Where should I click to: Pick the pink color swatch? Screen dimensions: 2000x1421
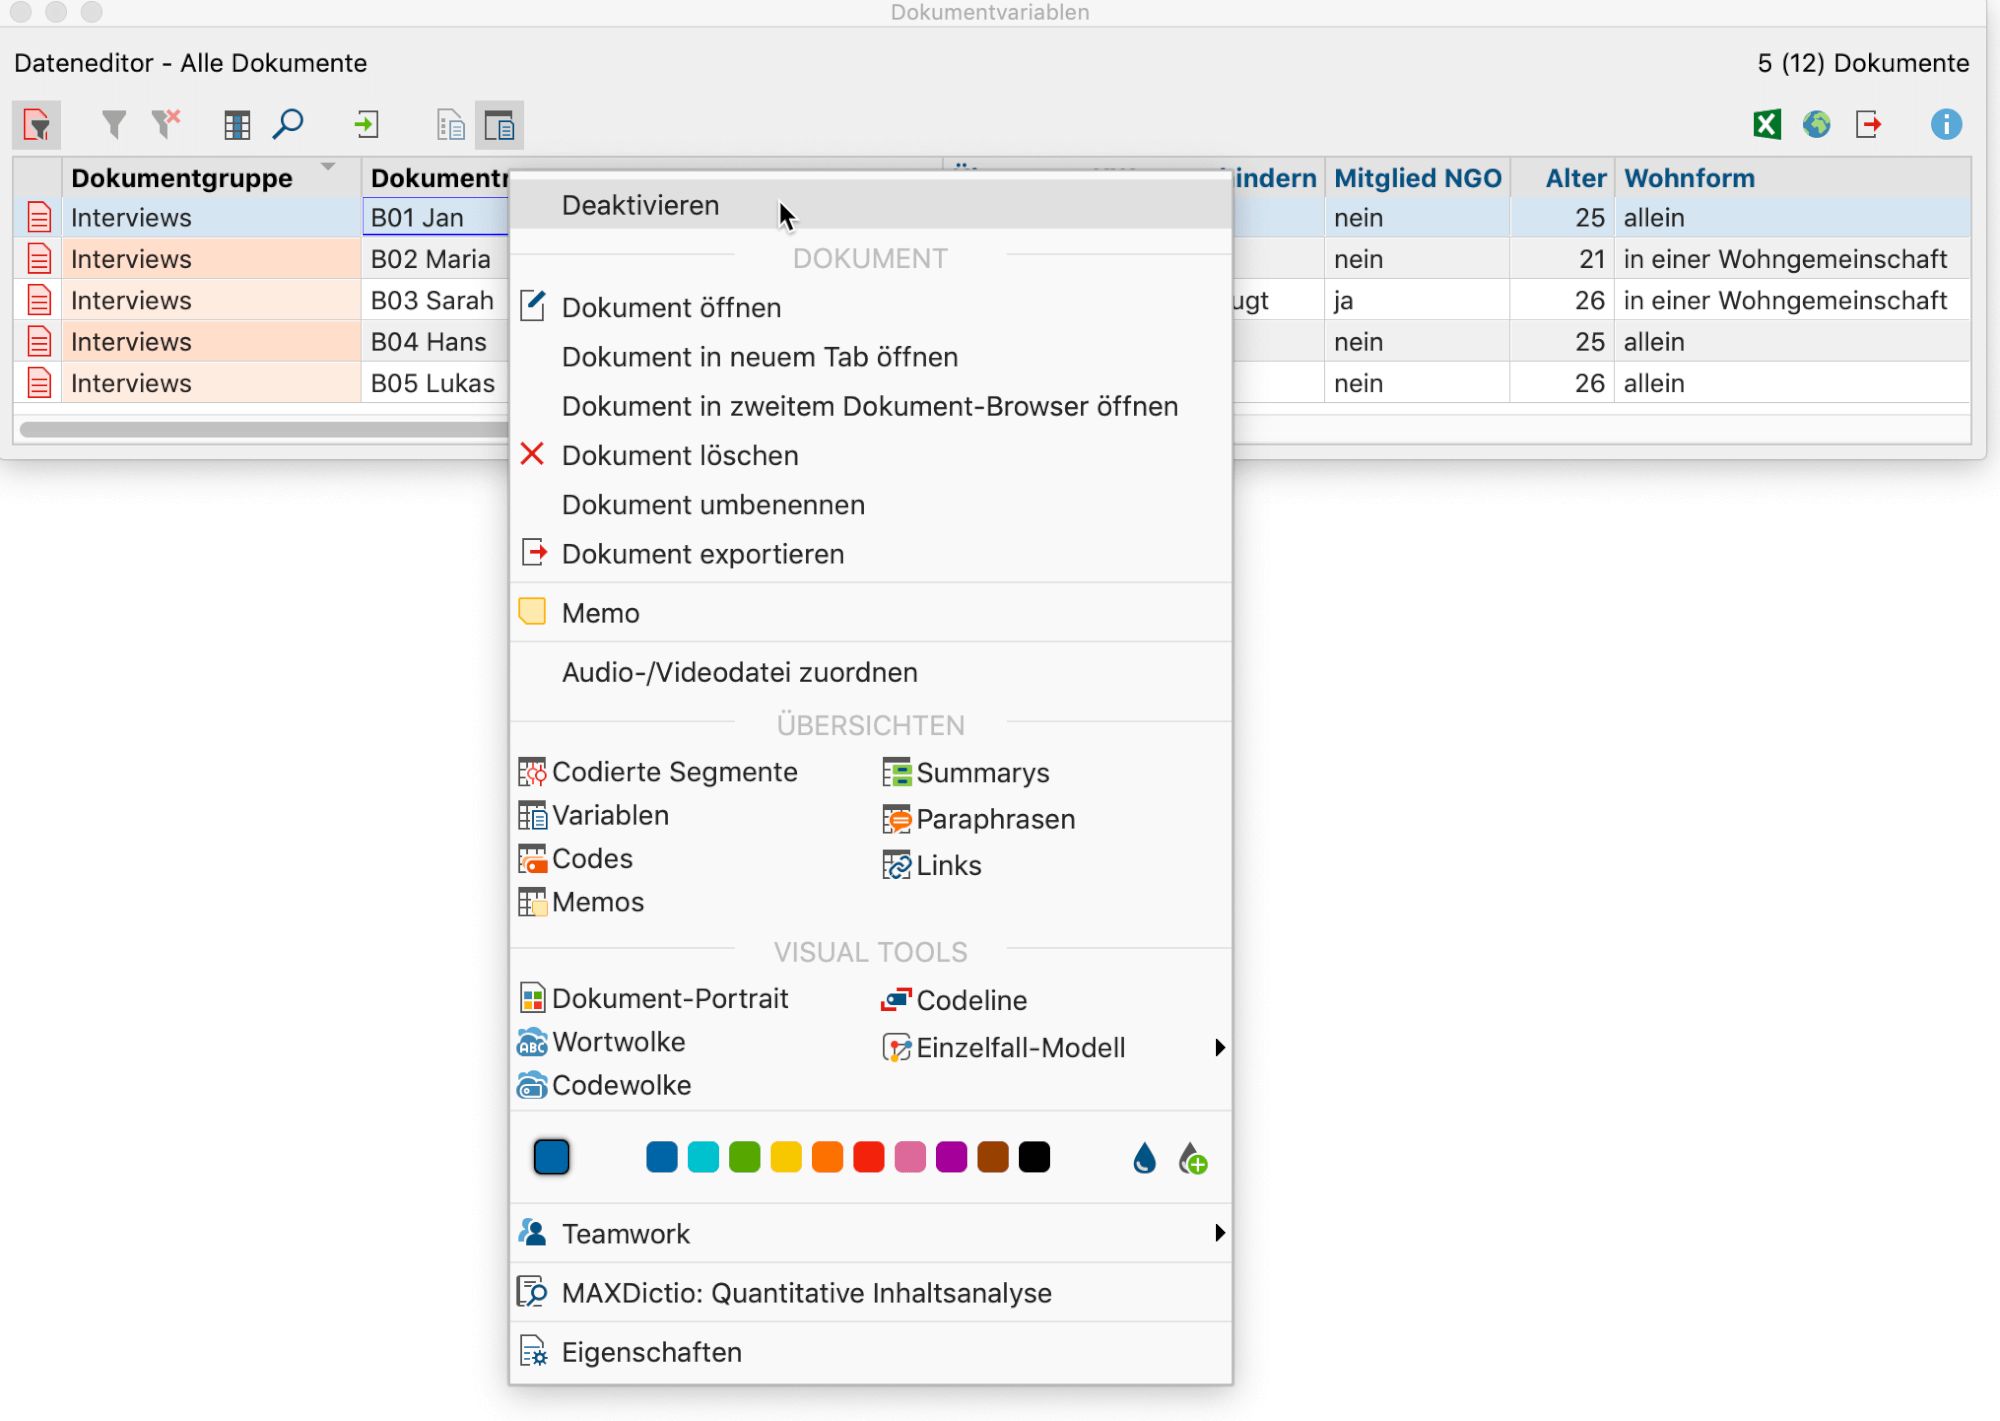tap(910, 1157)
